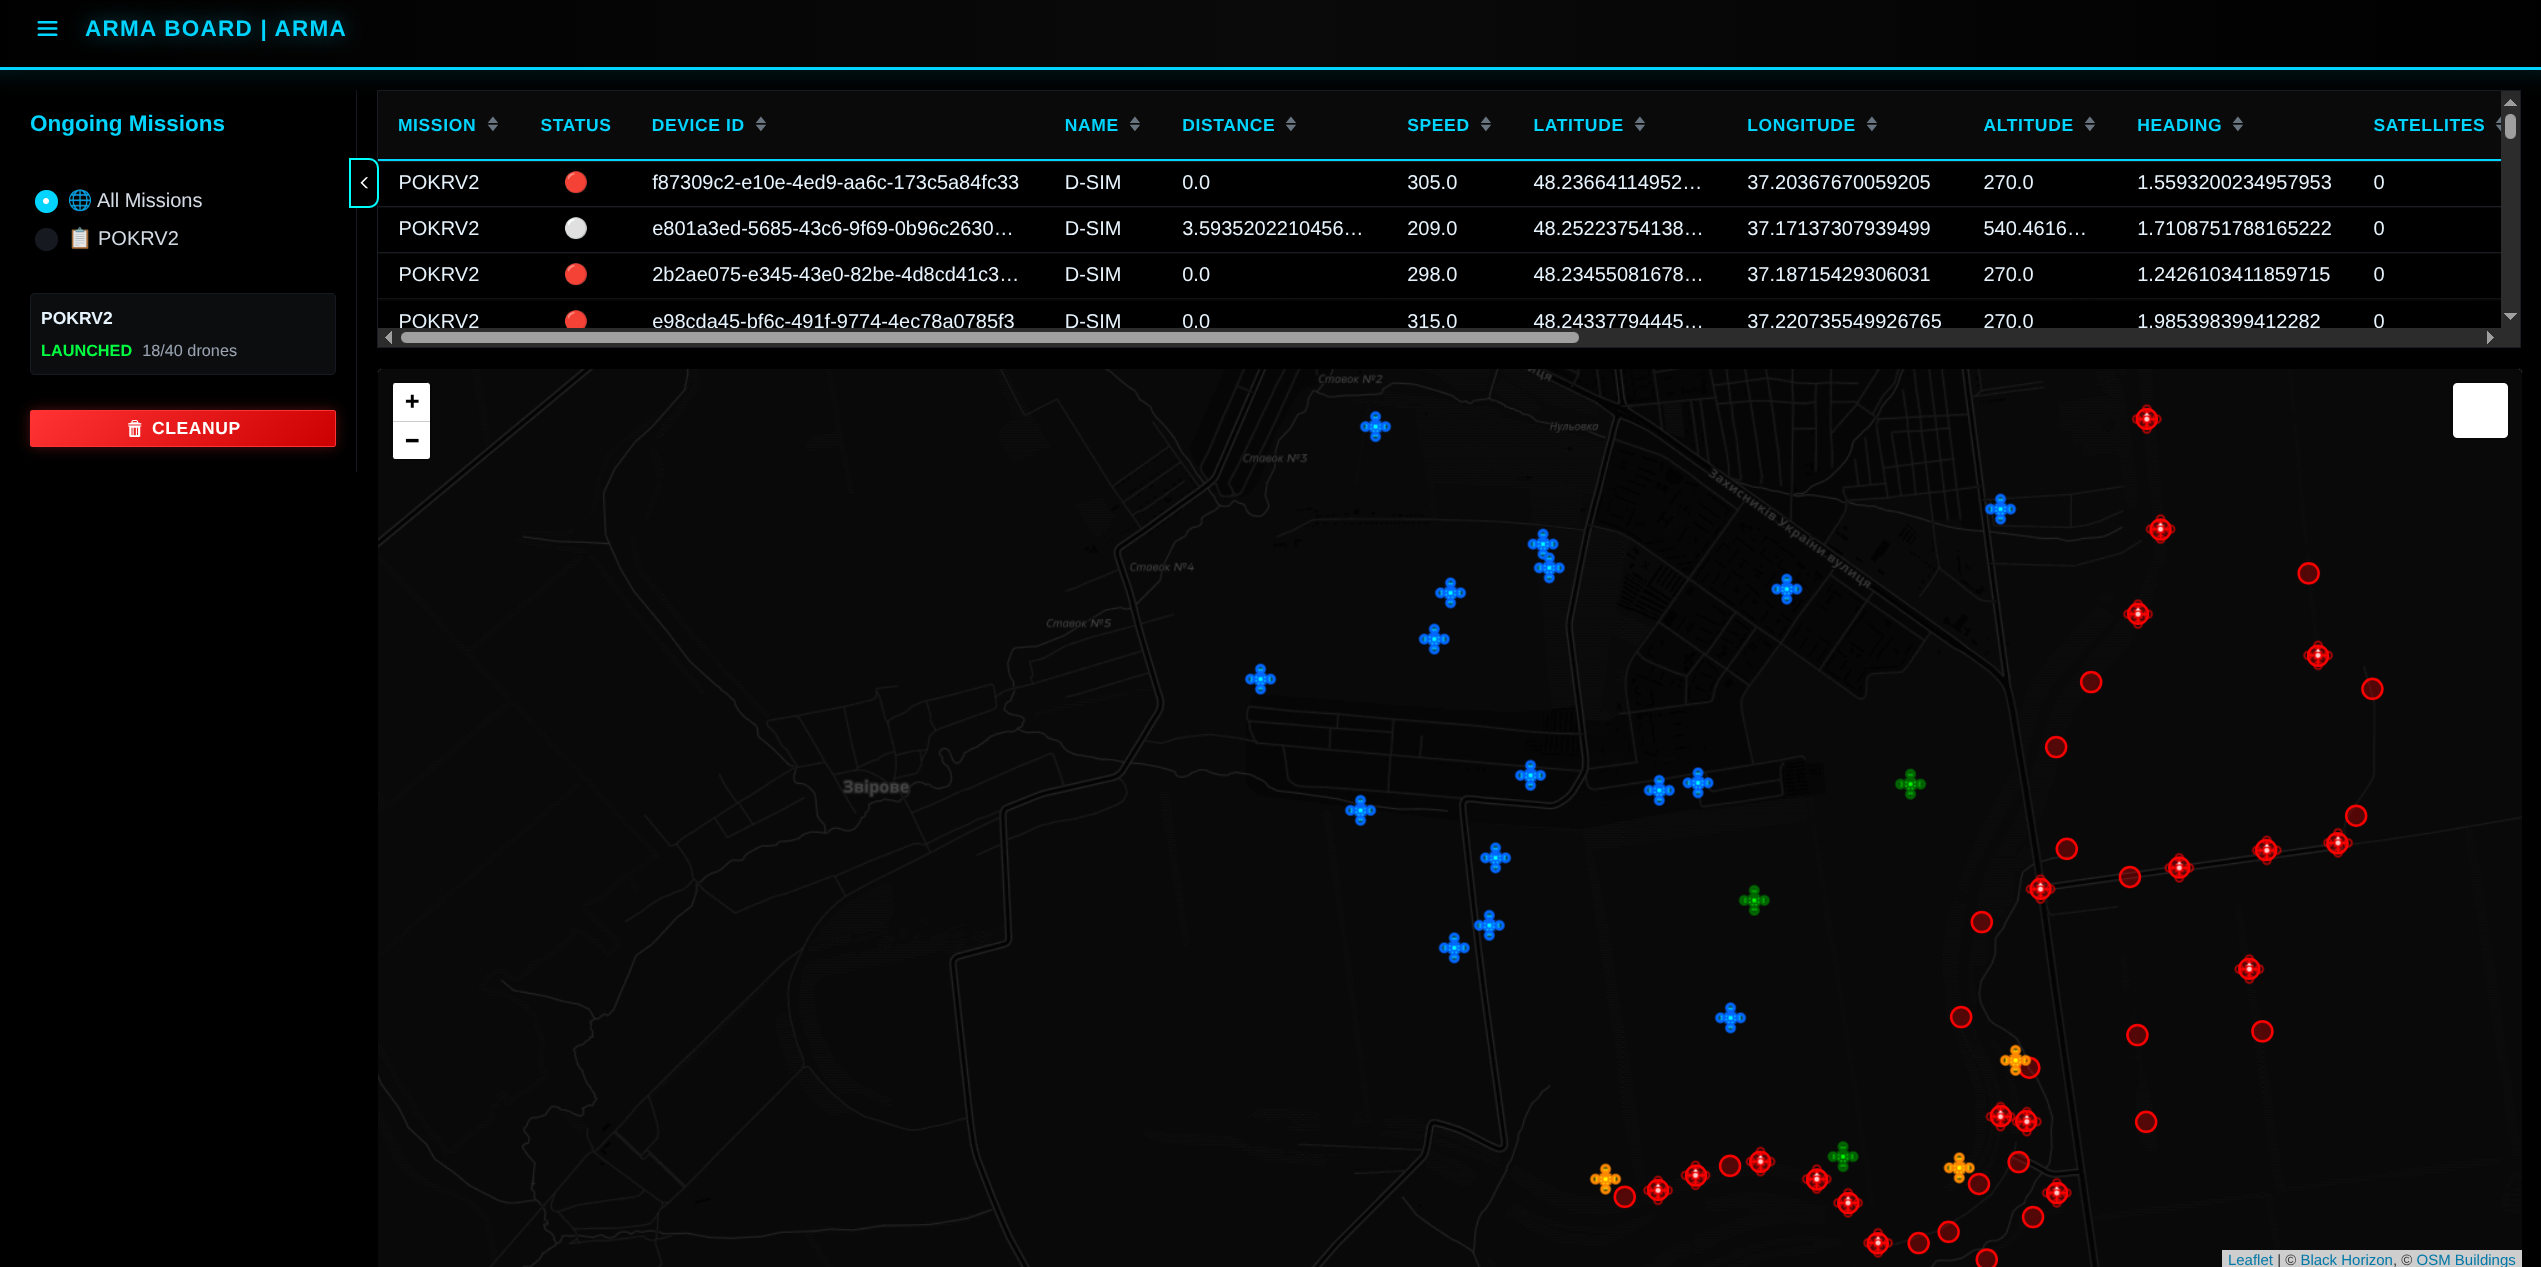Sort table by HEADING column
Screen dimensions: 2541x1267
[x=2190, y=125]
